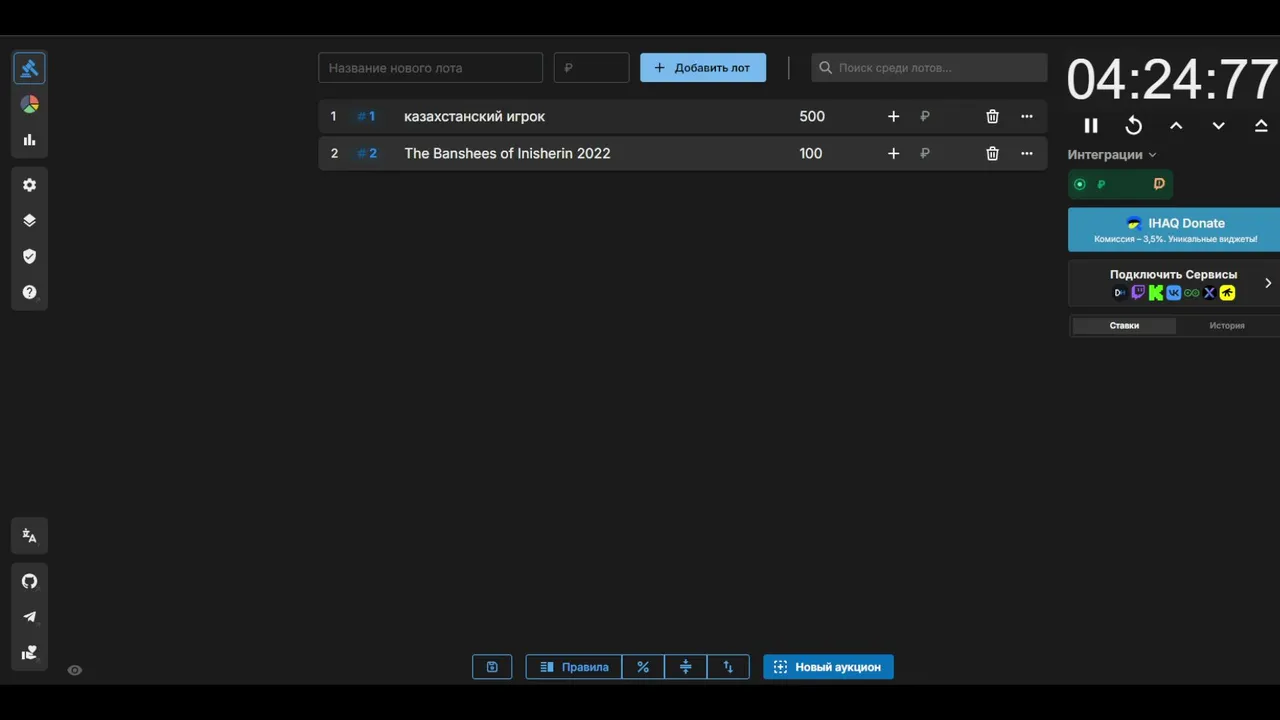Toggle the eye visibility icon at bottom left
1280x720 pixels.
click(74, 670)
